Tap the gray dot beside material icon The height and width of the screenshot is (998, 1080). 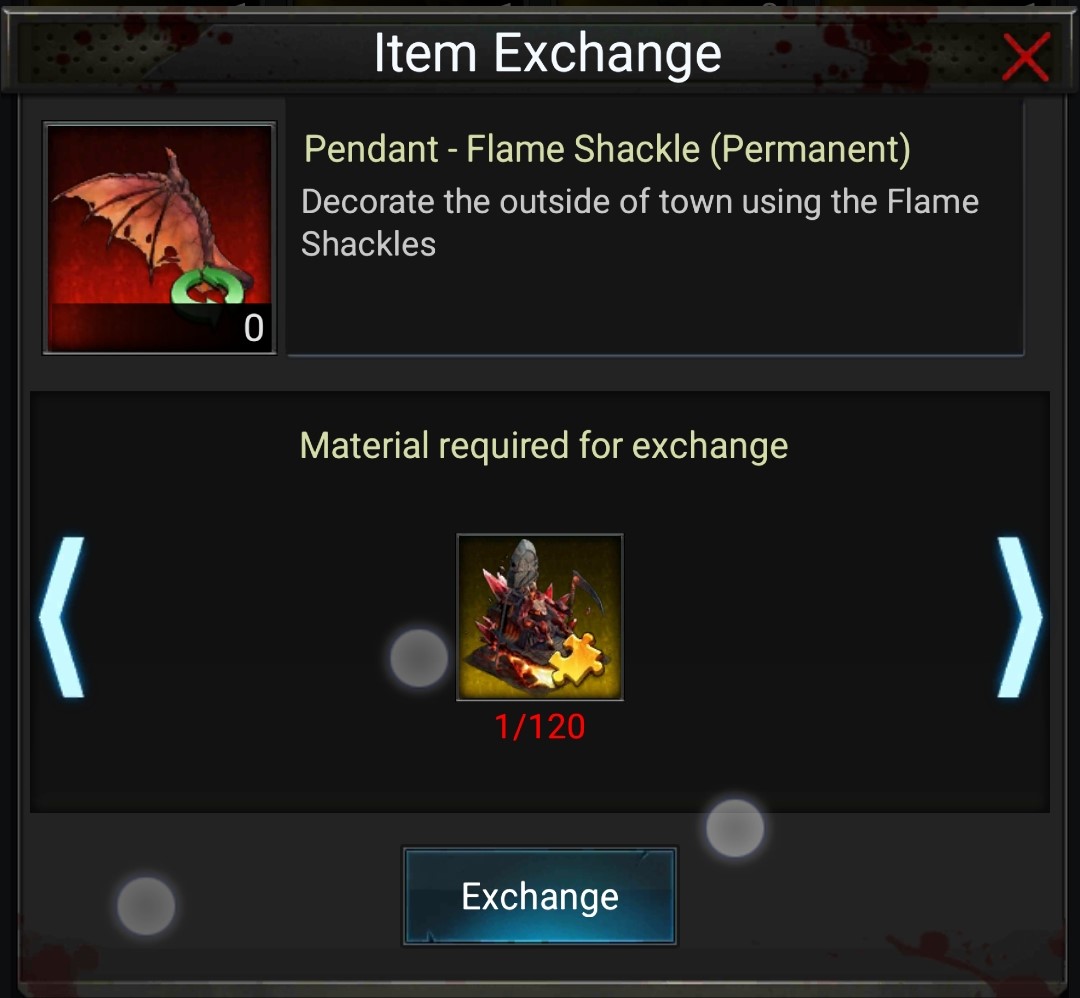pyautogui.click(x=419, y=658)
